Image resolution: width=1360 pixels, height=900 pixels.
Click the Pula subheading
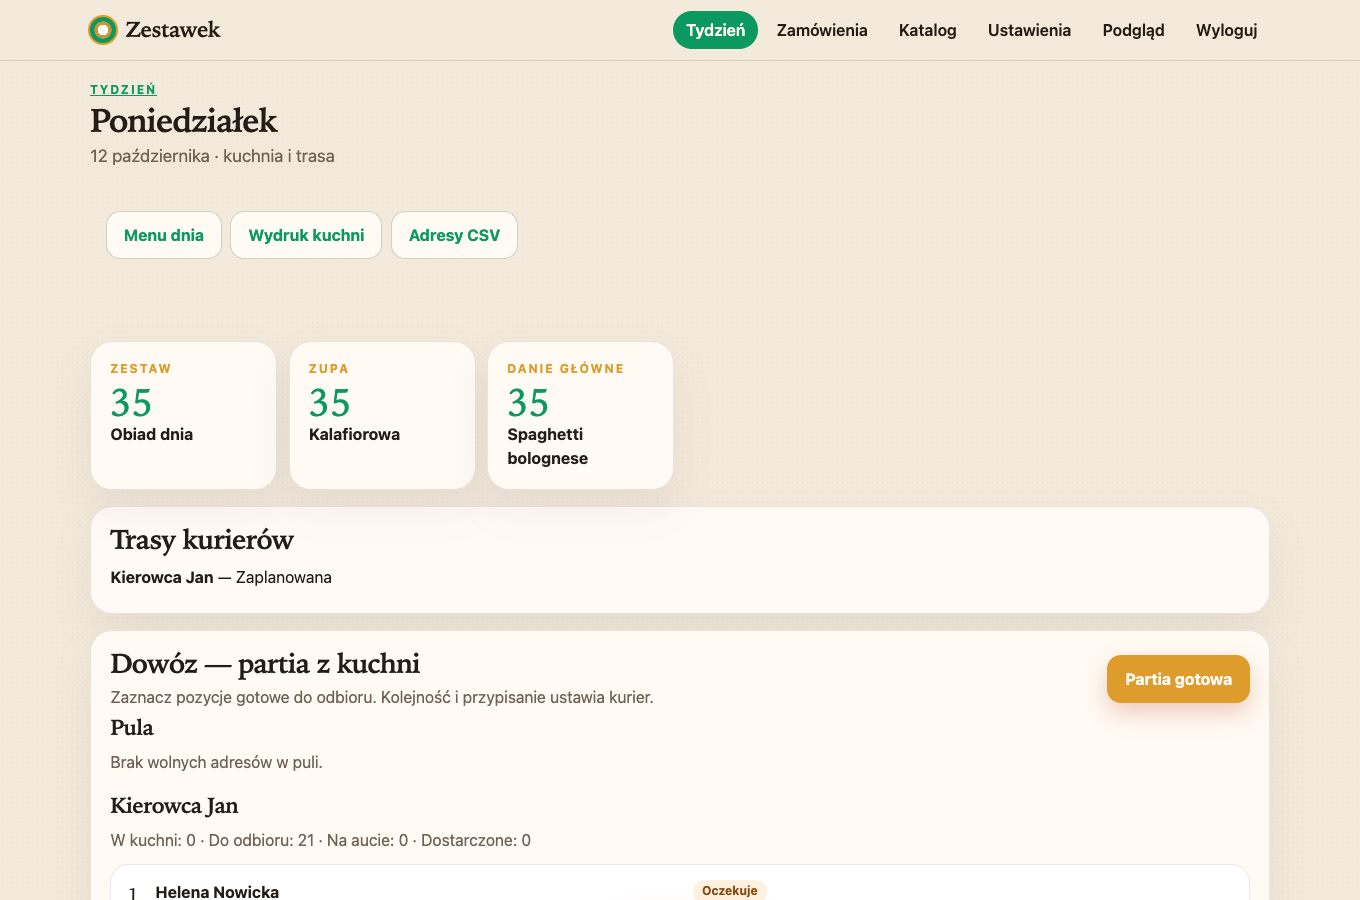tap(132, 728)
